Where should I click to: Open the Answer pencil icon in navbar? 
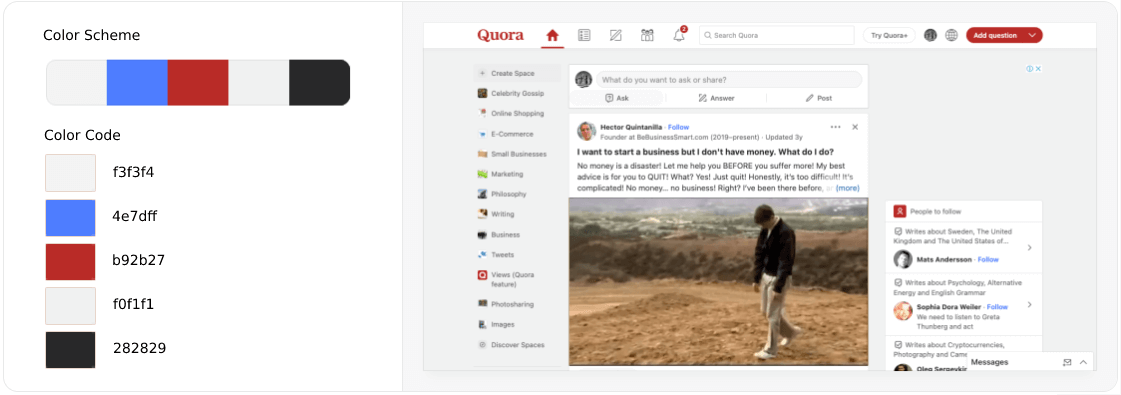point(616,35)
